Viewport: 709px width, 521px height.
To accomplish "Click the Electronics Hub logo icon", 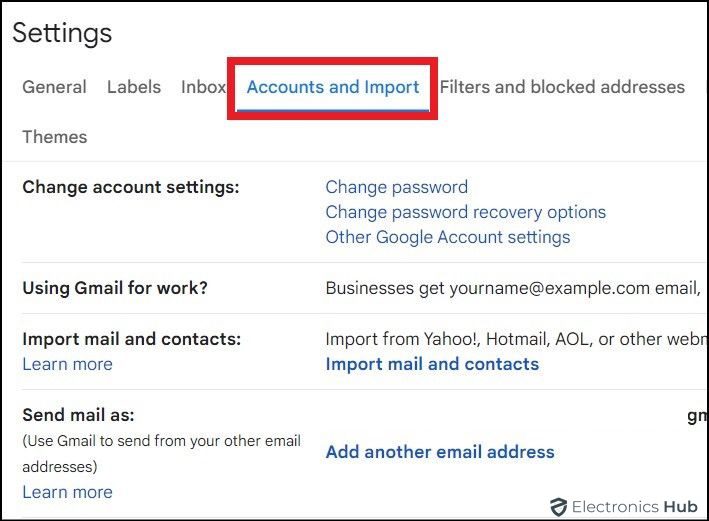I will 559,507.
